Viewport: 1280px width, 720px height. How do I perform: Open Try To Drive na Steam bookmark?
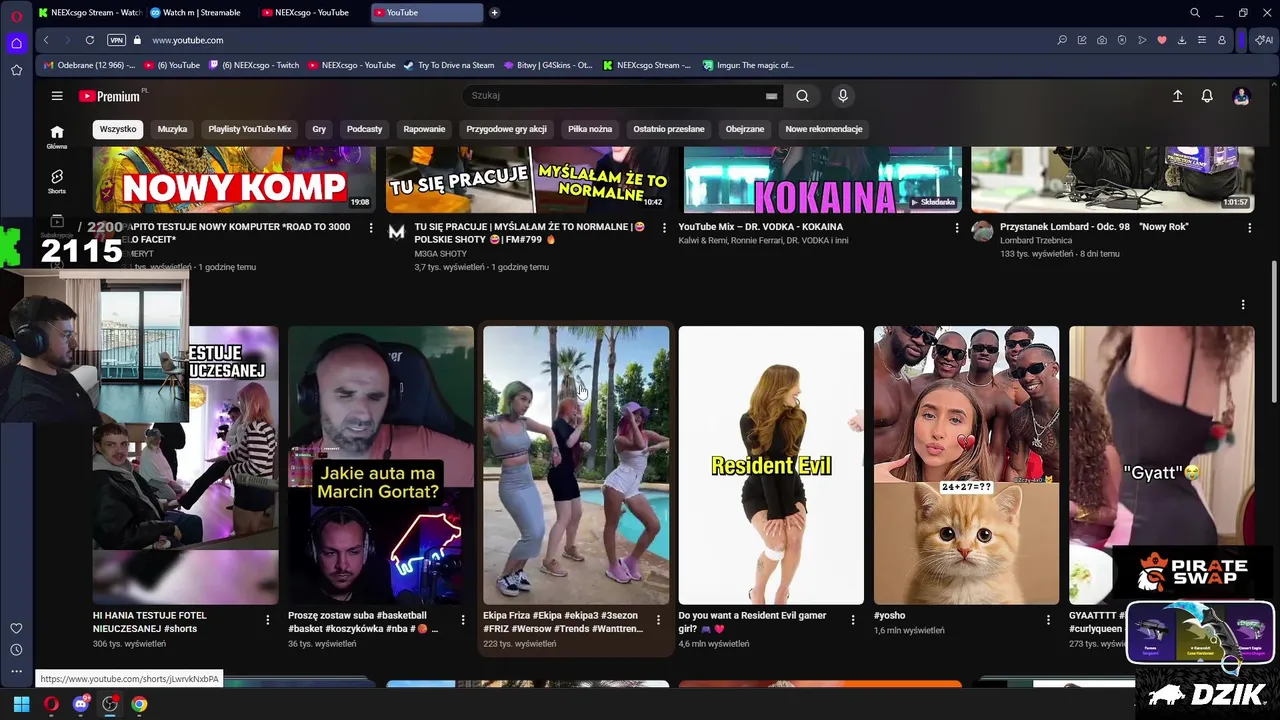(449, 65)
